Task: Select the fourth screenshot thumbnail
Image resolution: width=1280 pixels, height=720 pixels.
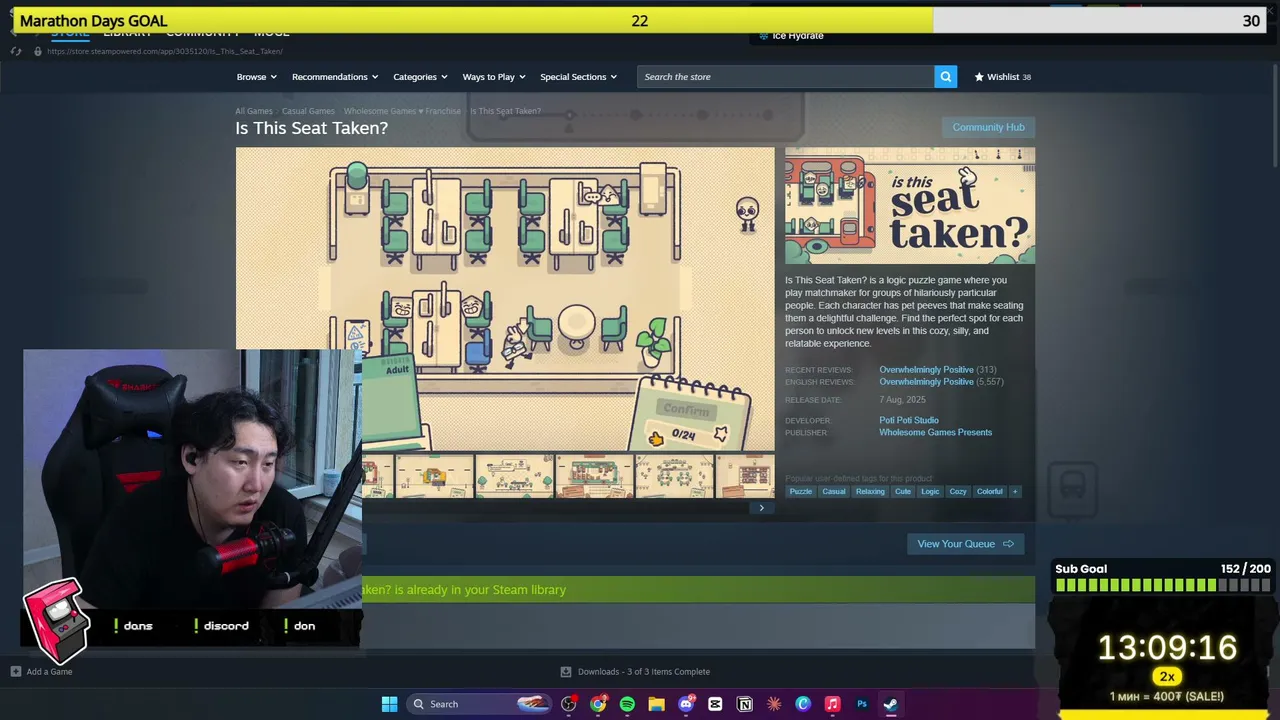Action: pos(594,477)
